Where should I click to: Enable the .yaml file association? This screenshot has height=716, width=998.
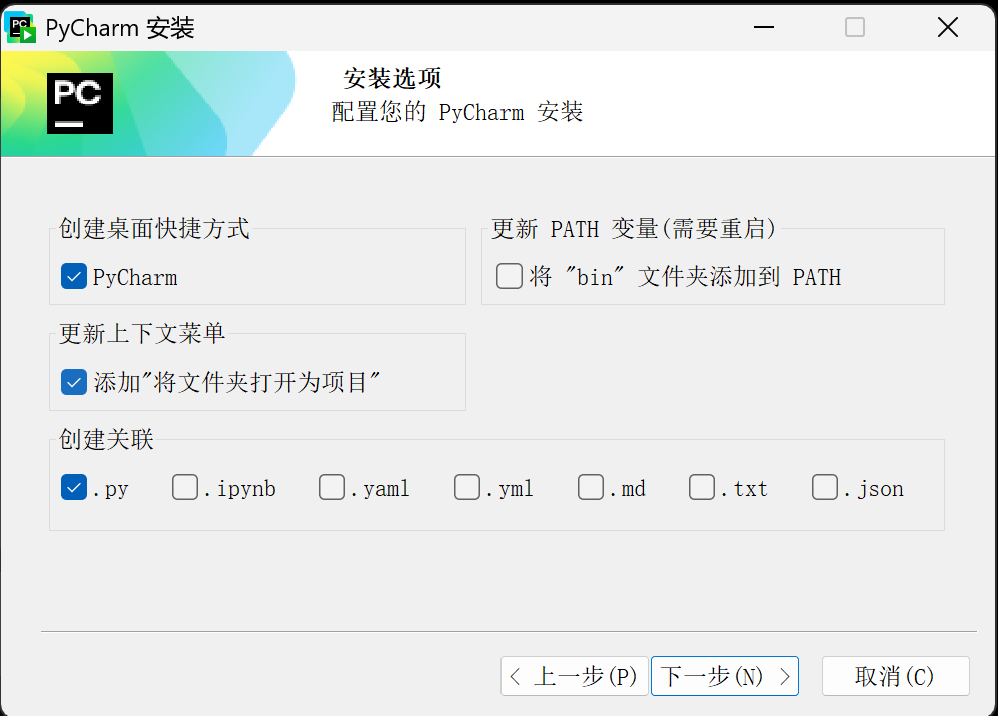coord(332,488)
